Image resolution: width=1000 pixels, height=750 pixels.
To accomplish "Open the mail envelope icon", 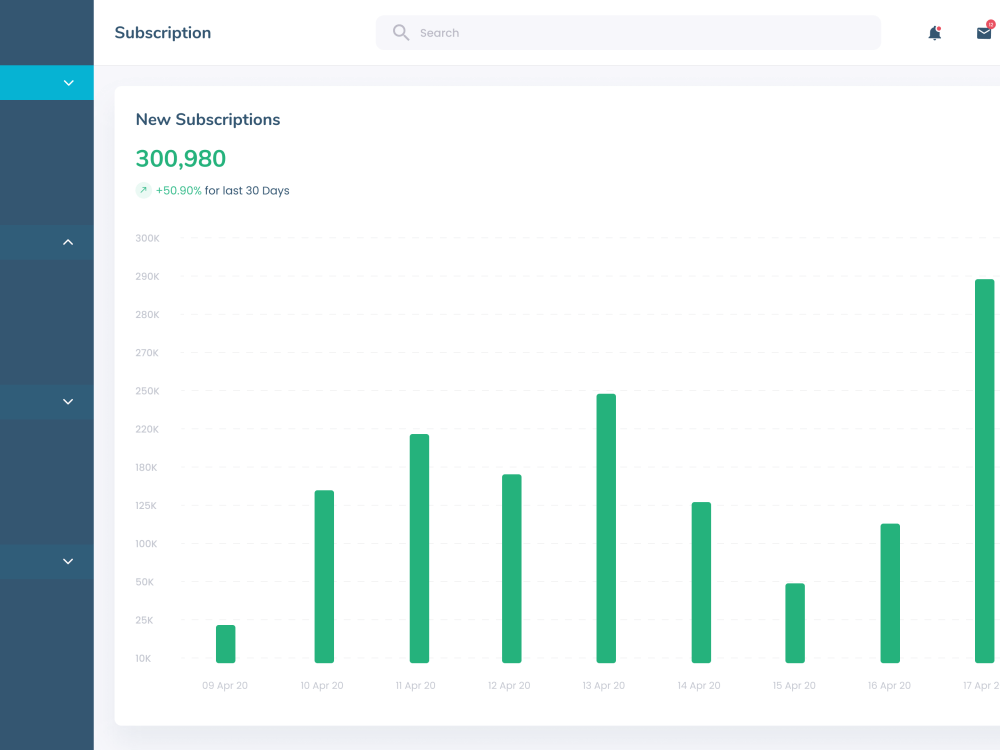I will point(985,32).
